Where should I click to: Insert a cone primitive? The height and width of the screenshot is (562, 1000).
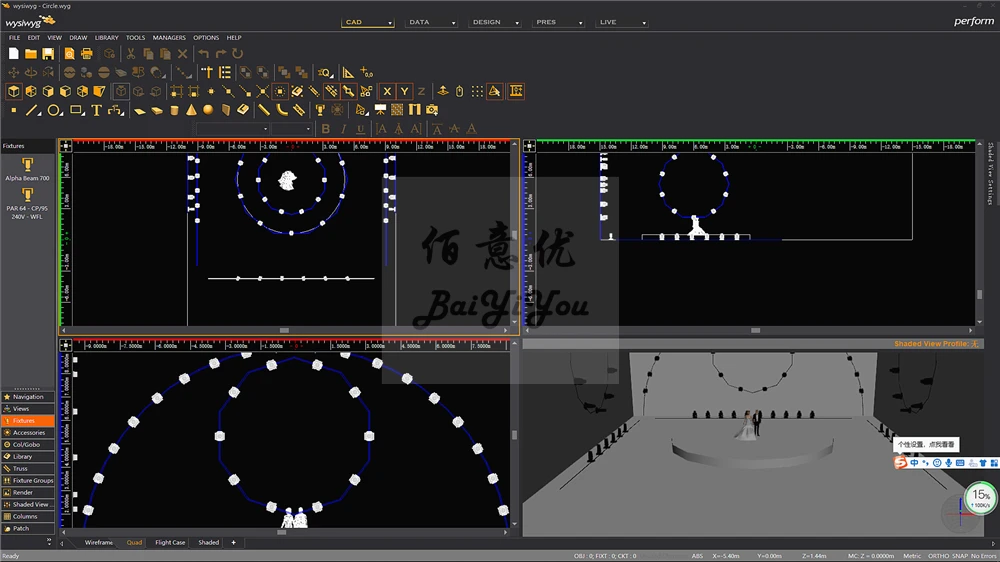191,110
